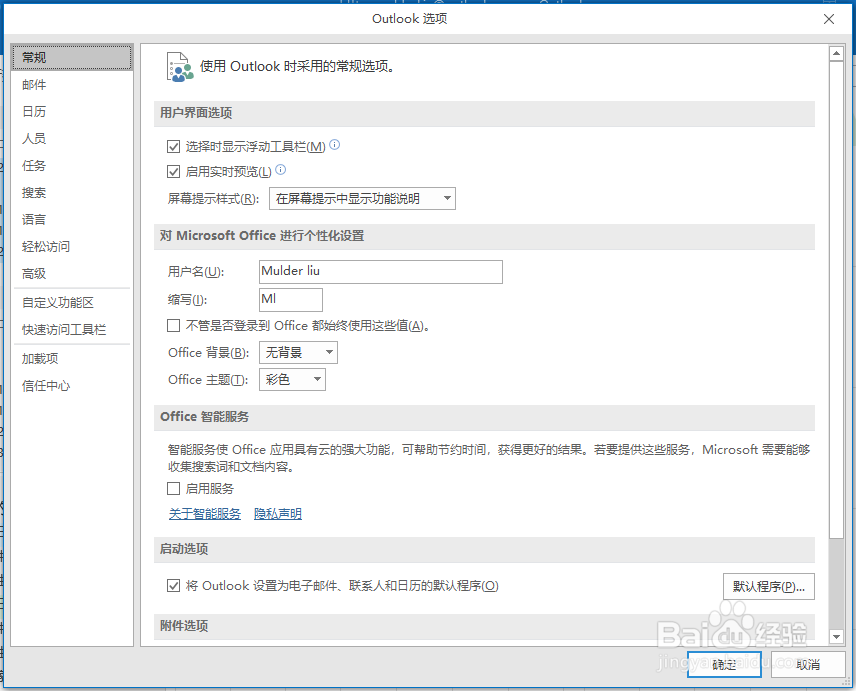Open the 人员 category
The height and width of the screenshot is (691, 856).
[72, 138]
